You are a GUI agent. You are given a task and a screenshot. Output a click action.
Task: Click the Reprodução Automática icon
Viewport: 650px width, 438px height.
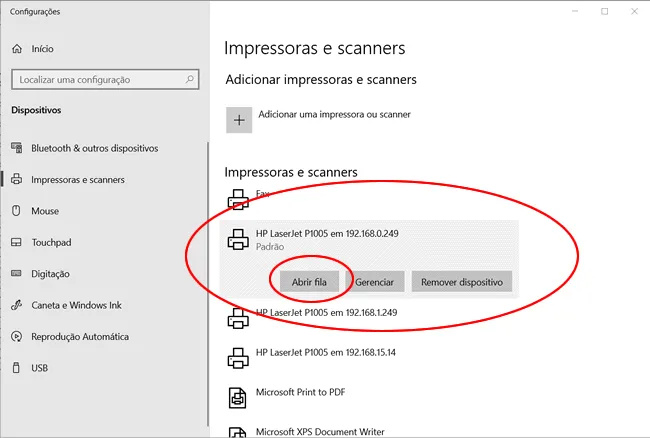point(16,336)
